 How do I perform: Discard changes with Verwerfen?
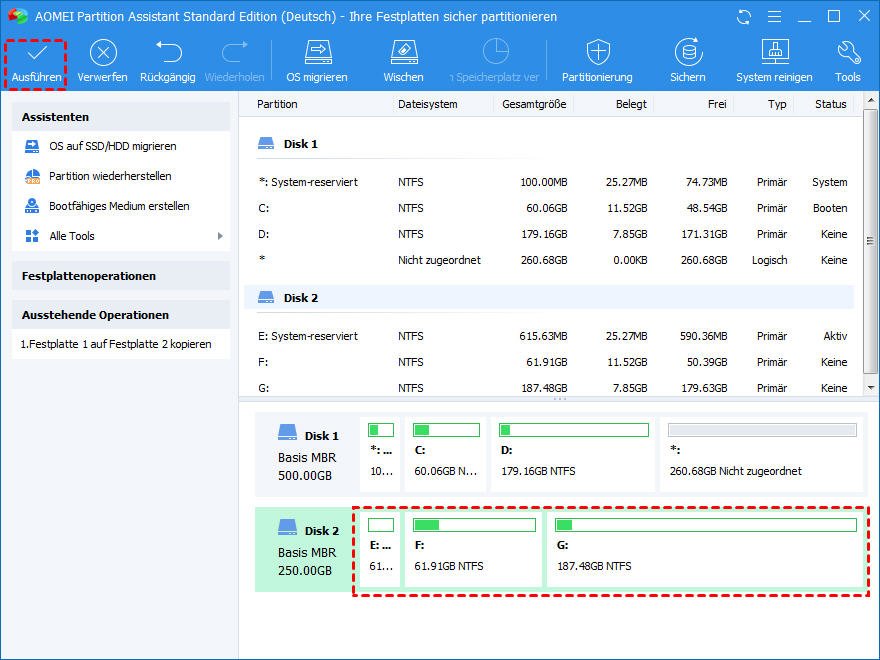(103, 63)
